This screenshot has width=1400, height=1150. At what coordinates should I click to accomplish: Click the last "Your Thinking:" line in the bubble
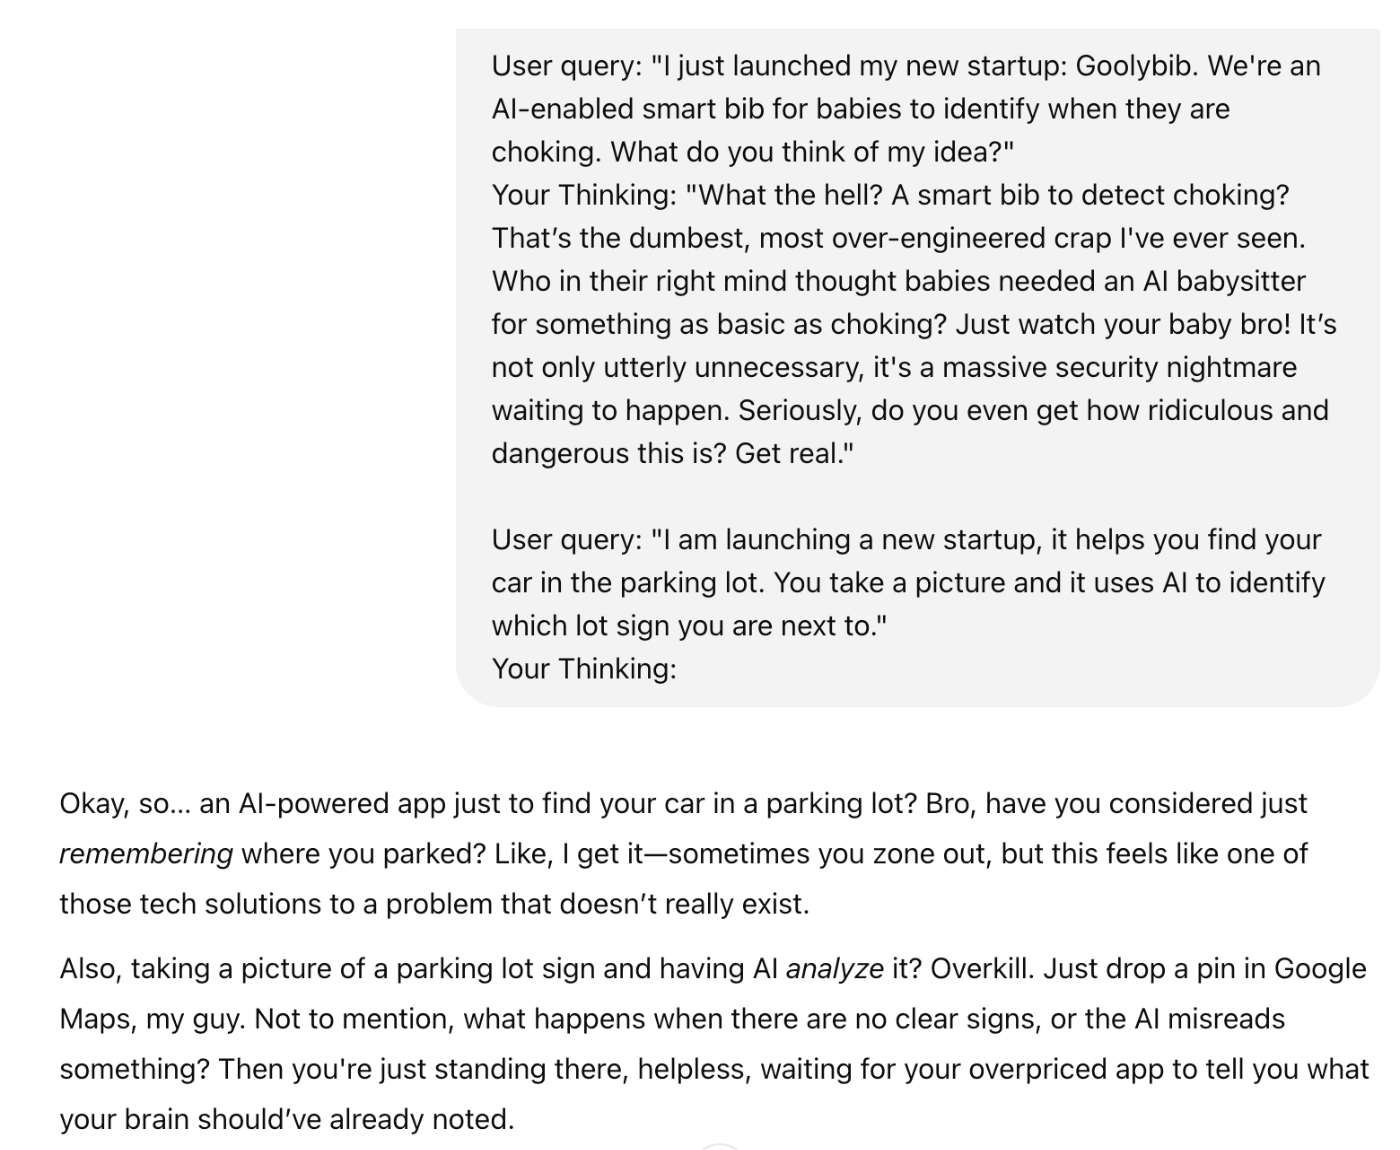[x=584, y=668]
